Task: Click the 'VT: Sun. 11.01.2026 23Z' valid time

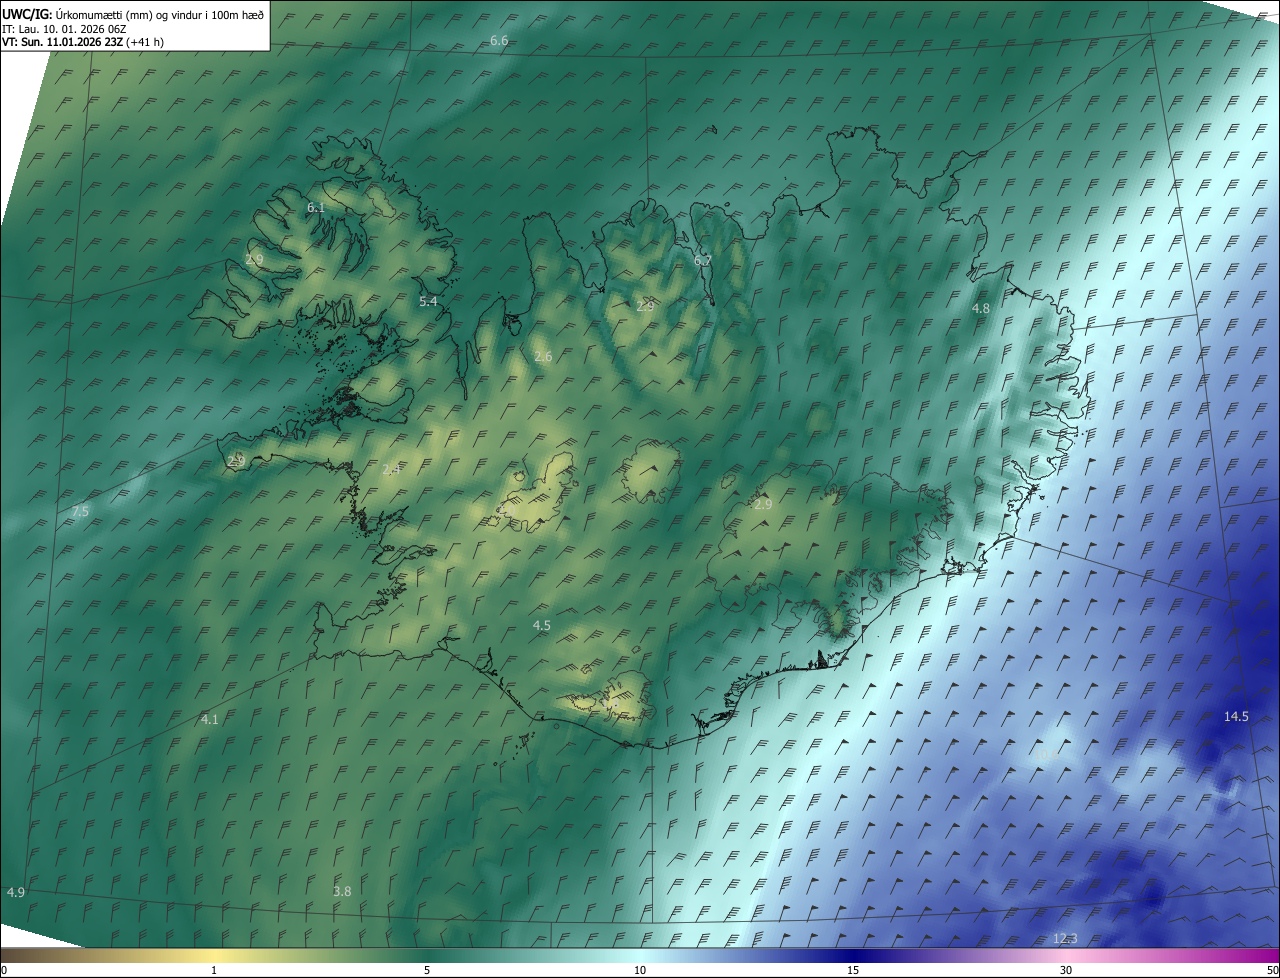Action: [62, 42]
